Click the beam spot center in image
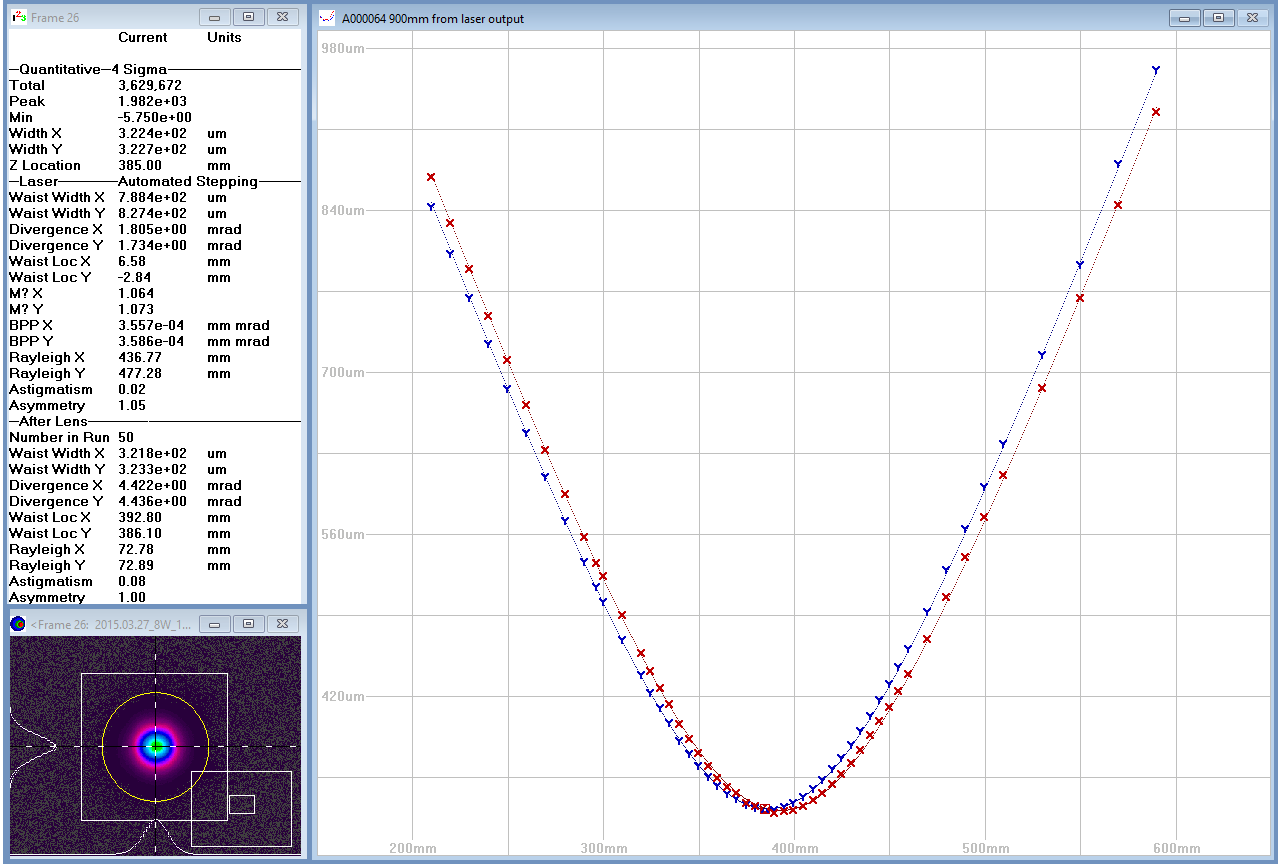This screenshot has width=1280, height=864. coord(156,745)
